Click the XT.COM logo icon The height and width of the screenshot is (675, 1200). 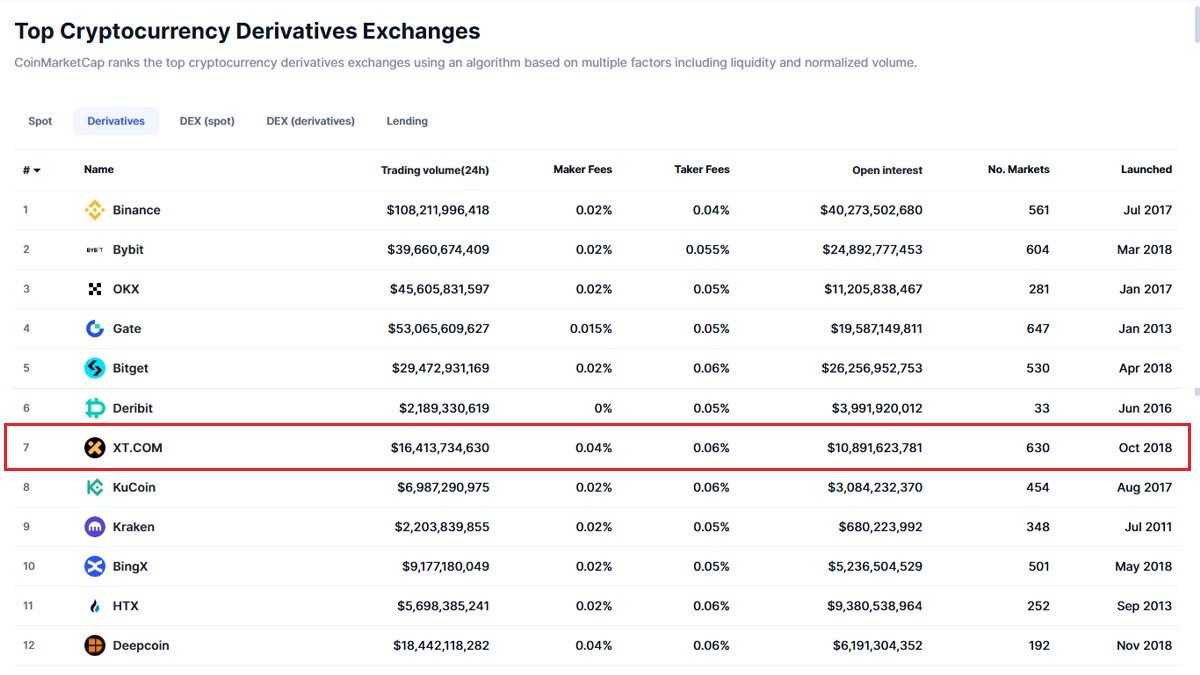(94, 448)
